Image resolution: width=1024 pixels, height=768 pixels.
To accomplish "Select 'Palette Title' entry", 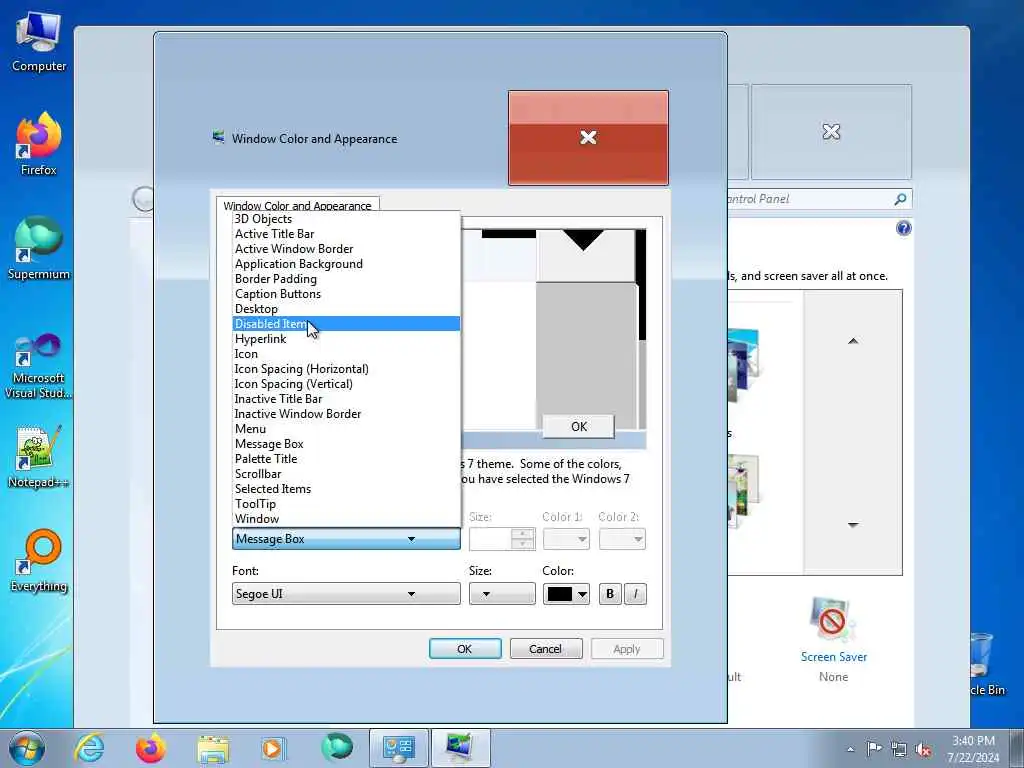I will point(346,459).
